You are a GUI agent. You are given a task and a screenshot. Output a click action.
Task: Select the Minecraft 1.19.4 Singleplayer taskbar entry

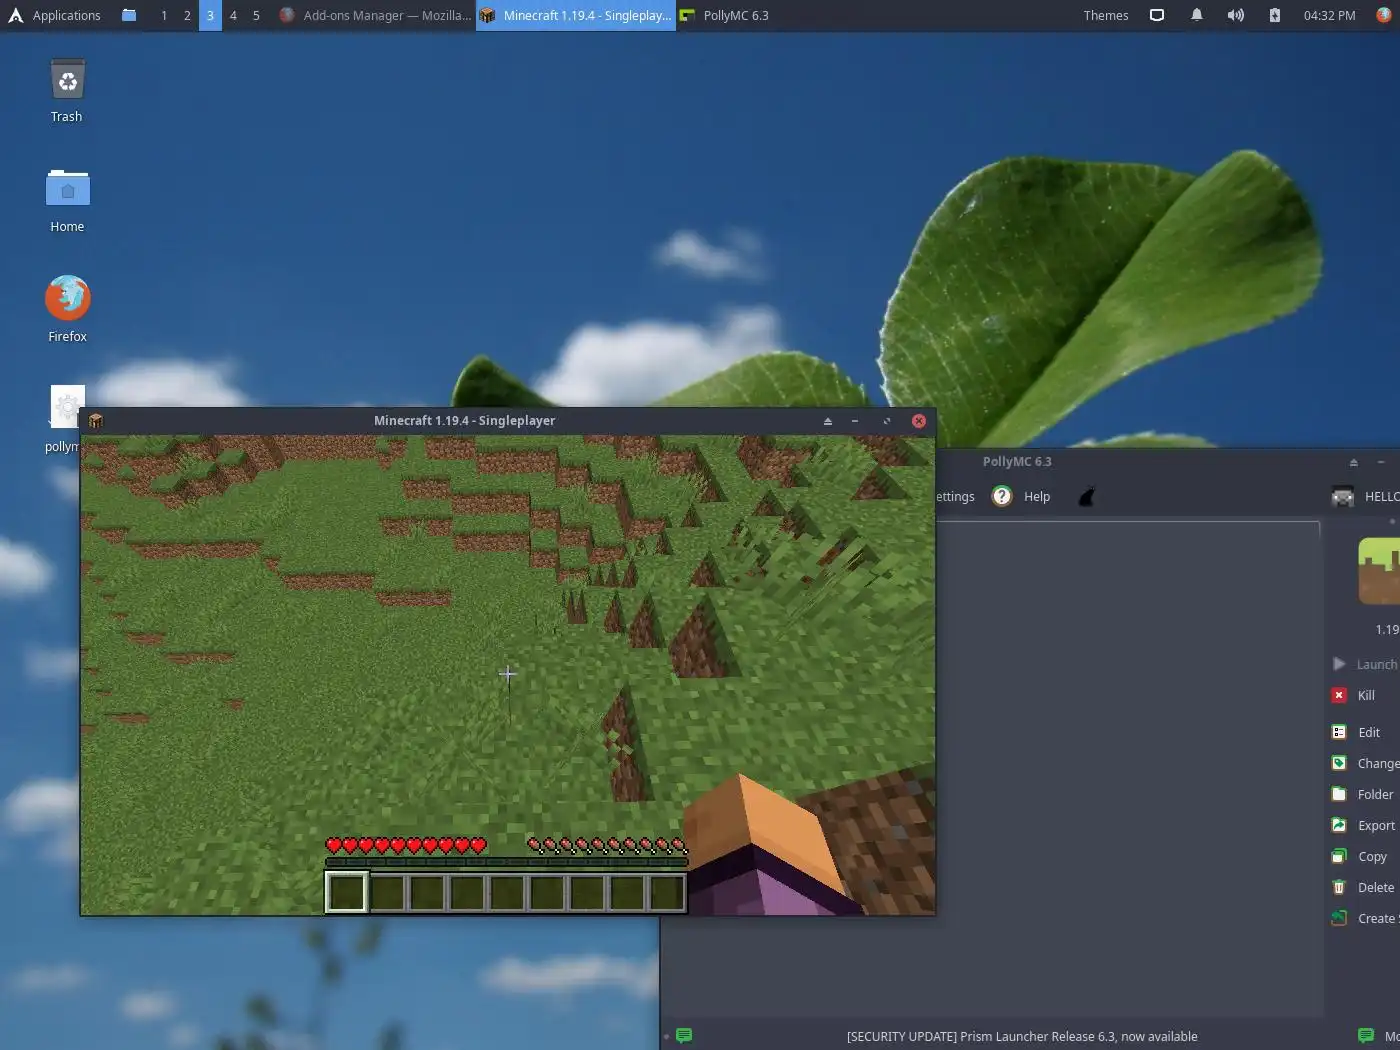576,15
